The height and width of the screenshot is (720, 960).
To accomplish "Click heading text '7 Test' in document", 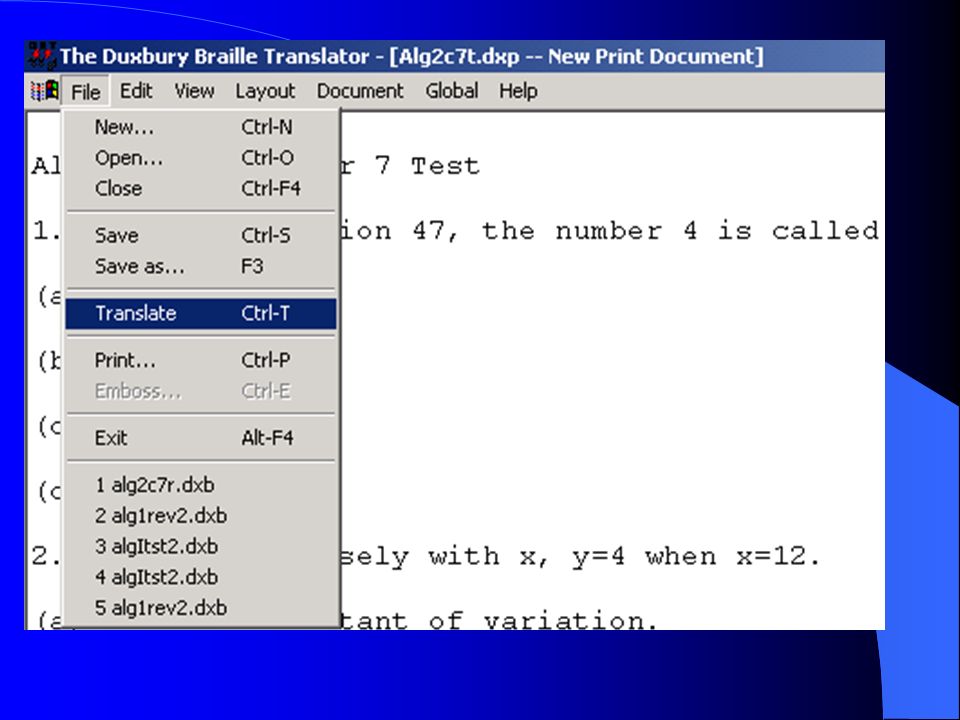I will pos(427,166).
